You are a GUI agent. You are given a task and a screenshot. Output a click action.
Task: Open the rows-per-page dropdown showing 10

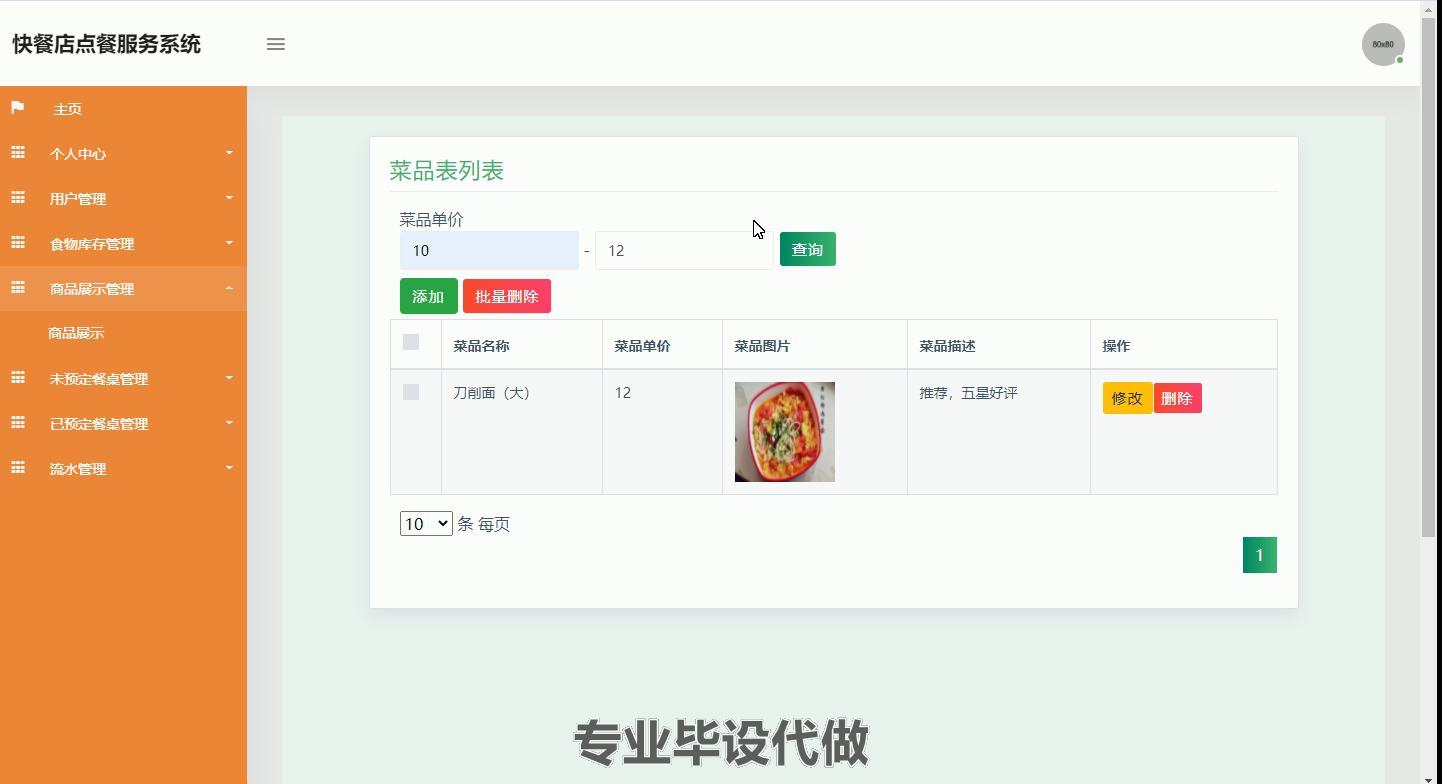point(426,523)
